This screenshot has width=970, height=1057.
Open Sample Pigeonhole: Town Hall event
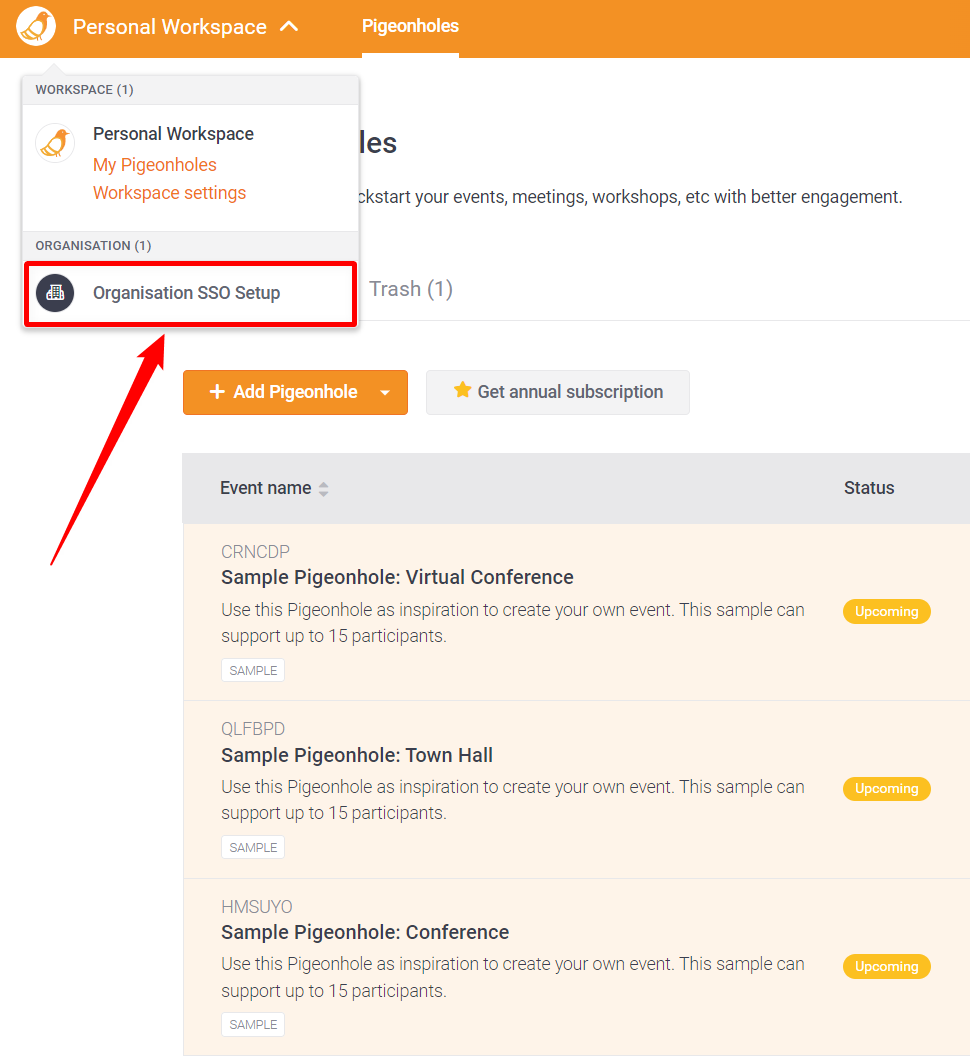pos(357,755)
